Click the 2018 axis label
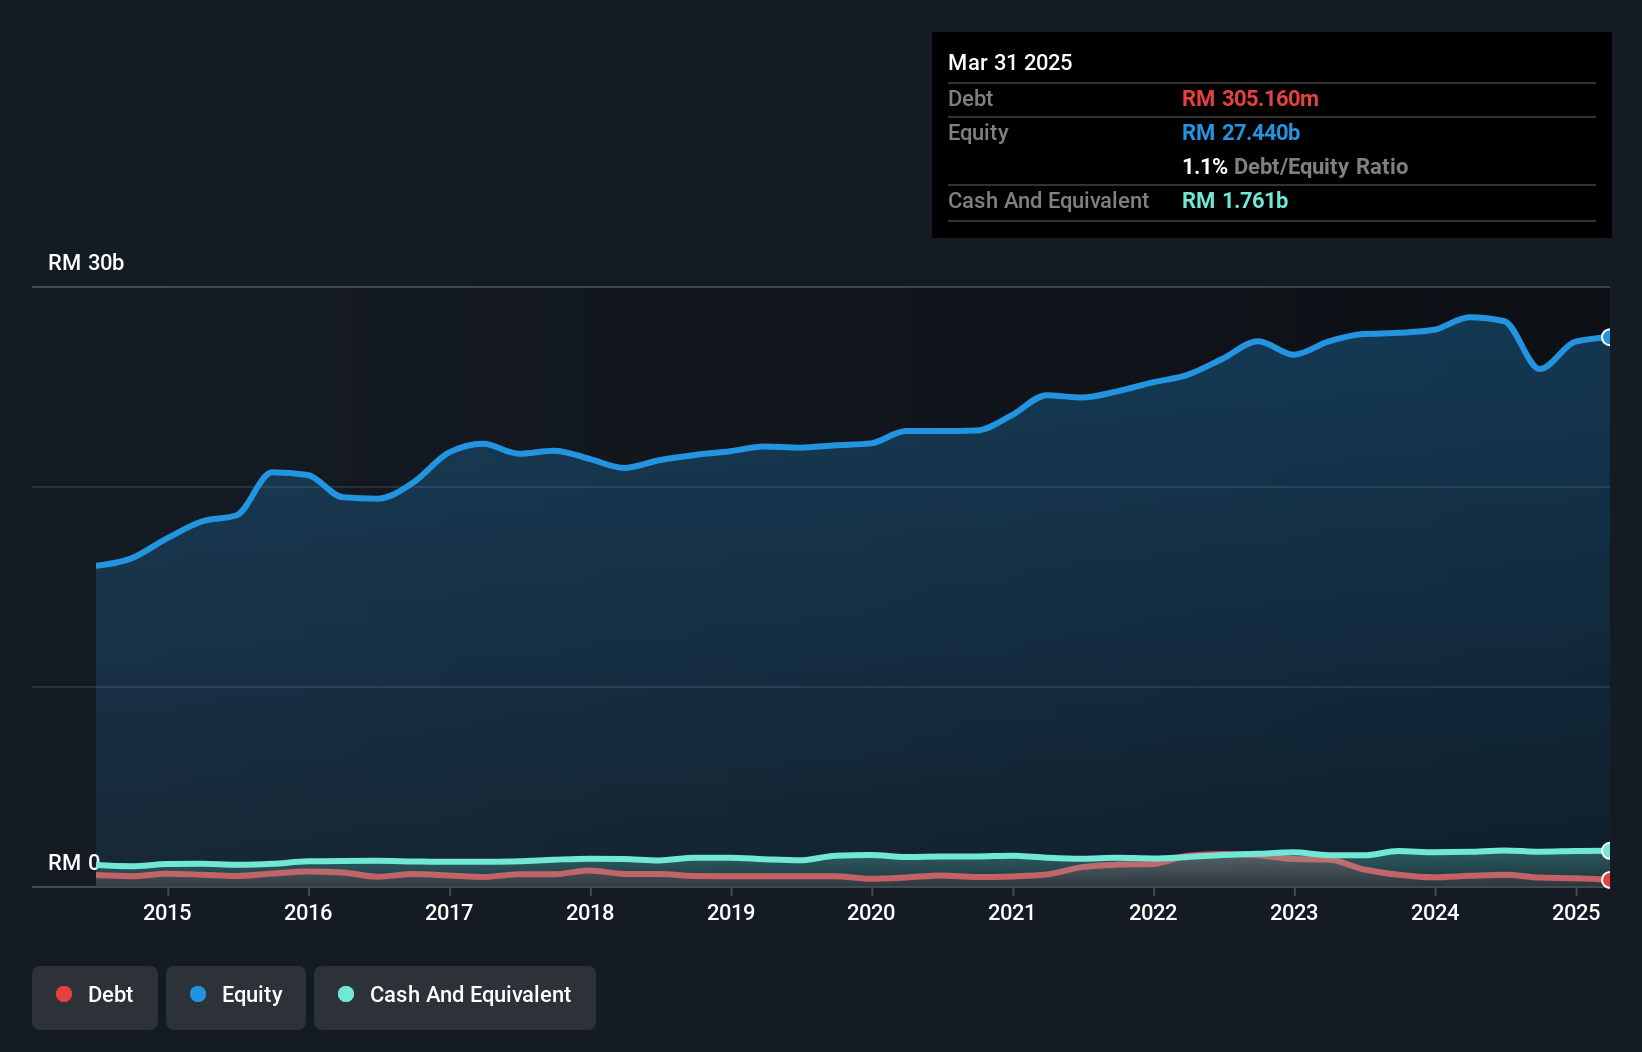Image resolution: width=1642 pixels, height=1052 pixels. coord(590,912)
